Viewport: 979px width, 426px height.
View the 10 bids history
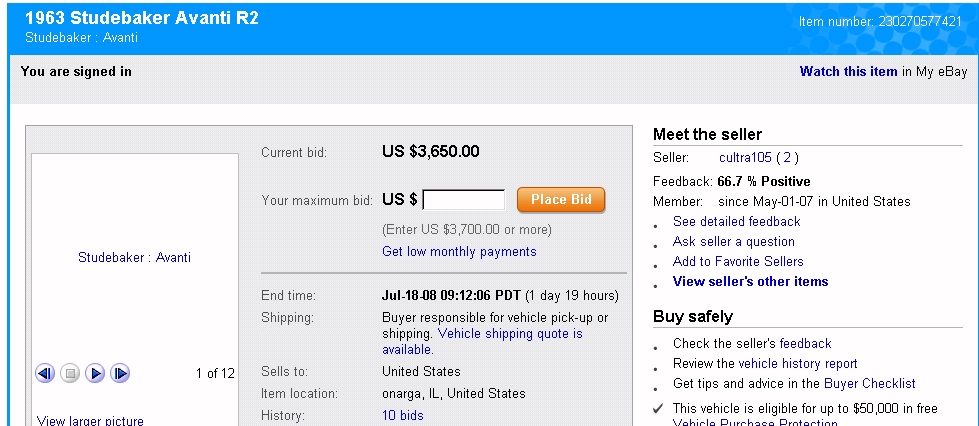pyautogui.click(x=402, y=415)
